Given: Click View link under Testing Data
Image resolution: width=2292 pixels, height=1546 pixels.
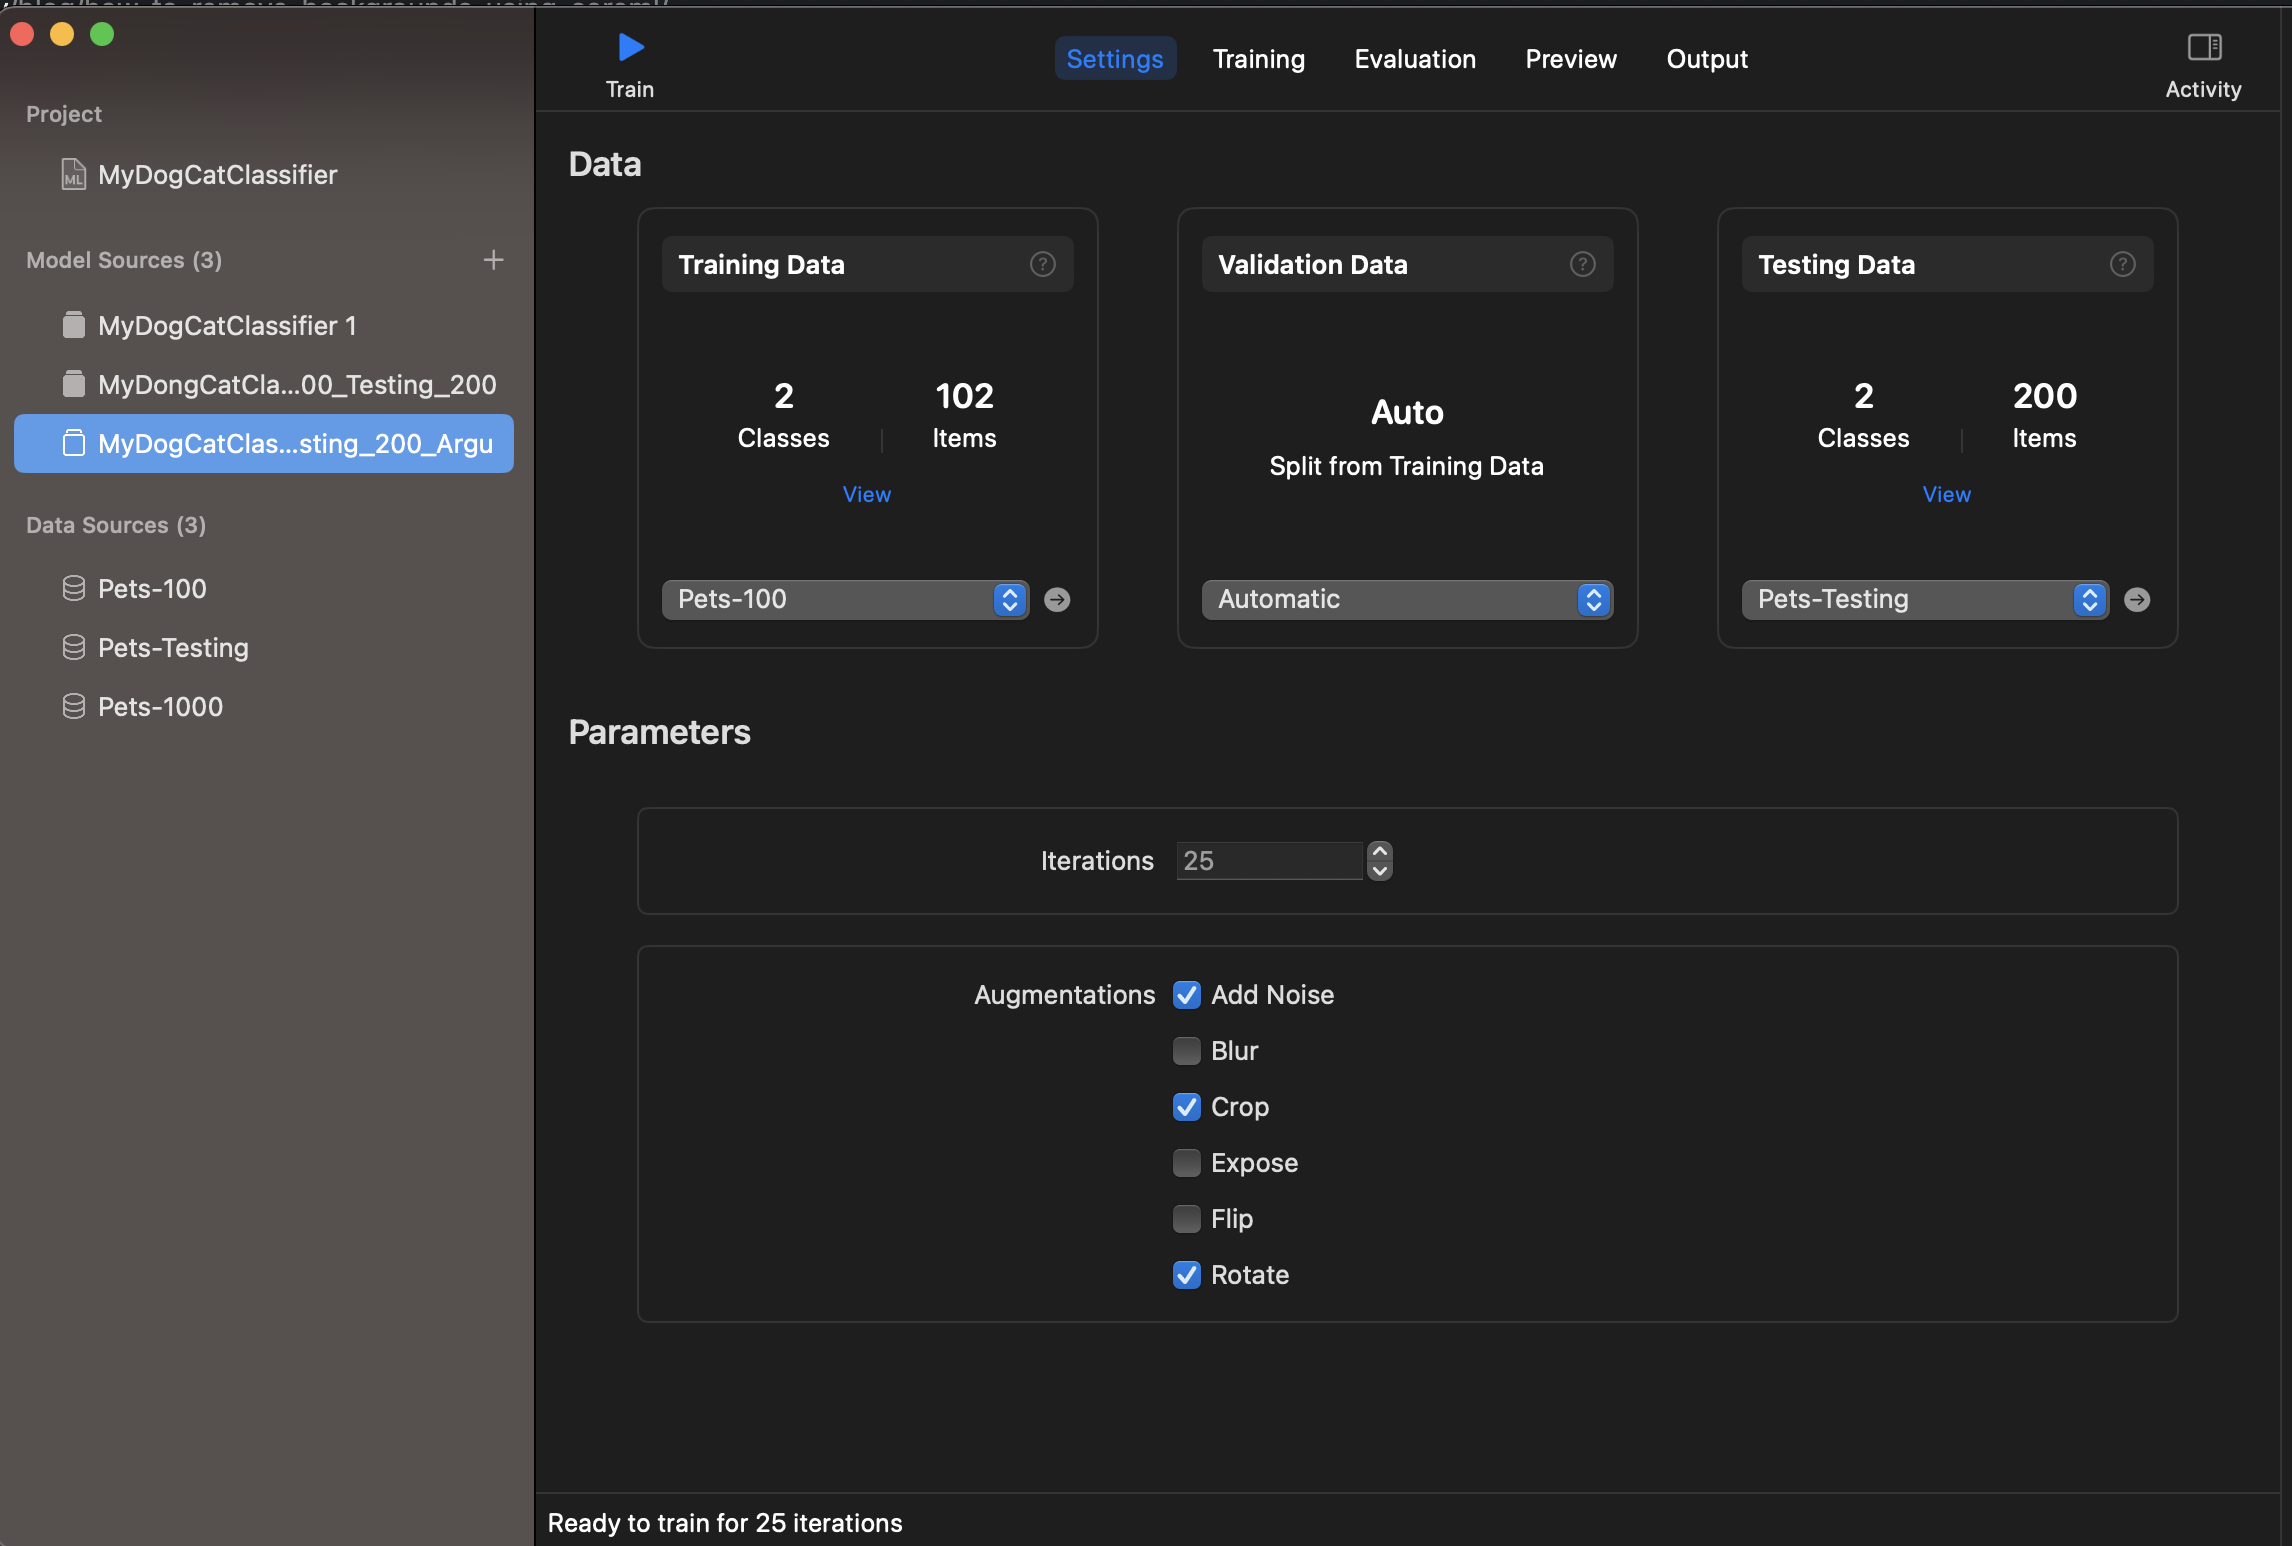Looking at the screenshot, I should click(1946, 494).
